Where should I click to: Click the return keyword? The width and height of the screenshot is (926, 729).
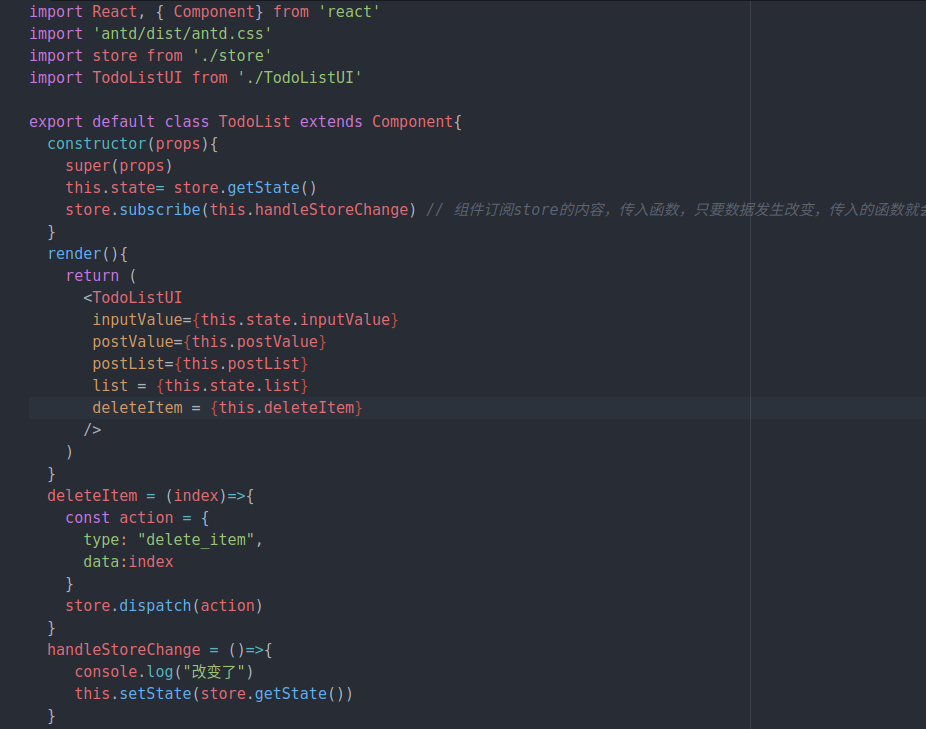click(x=92, y=276)
